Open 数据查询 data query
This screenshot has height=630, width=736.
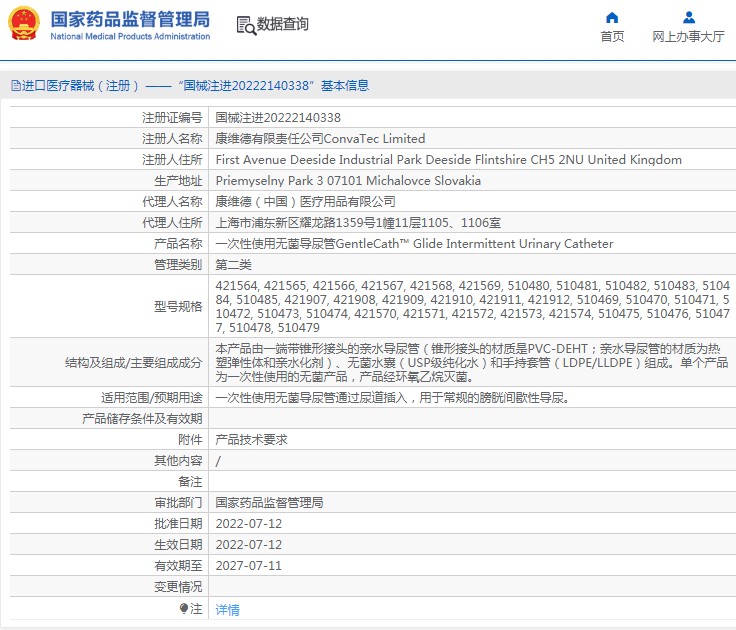tap(283, 24)
